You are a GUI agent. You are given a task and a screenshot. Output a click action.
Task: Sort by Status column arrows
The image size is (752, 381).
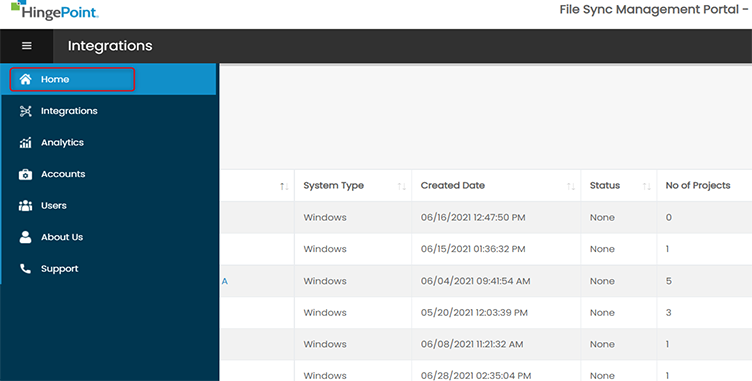pos(647,186)
